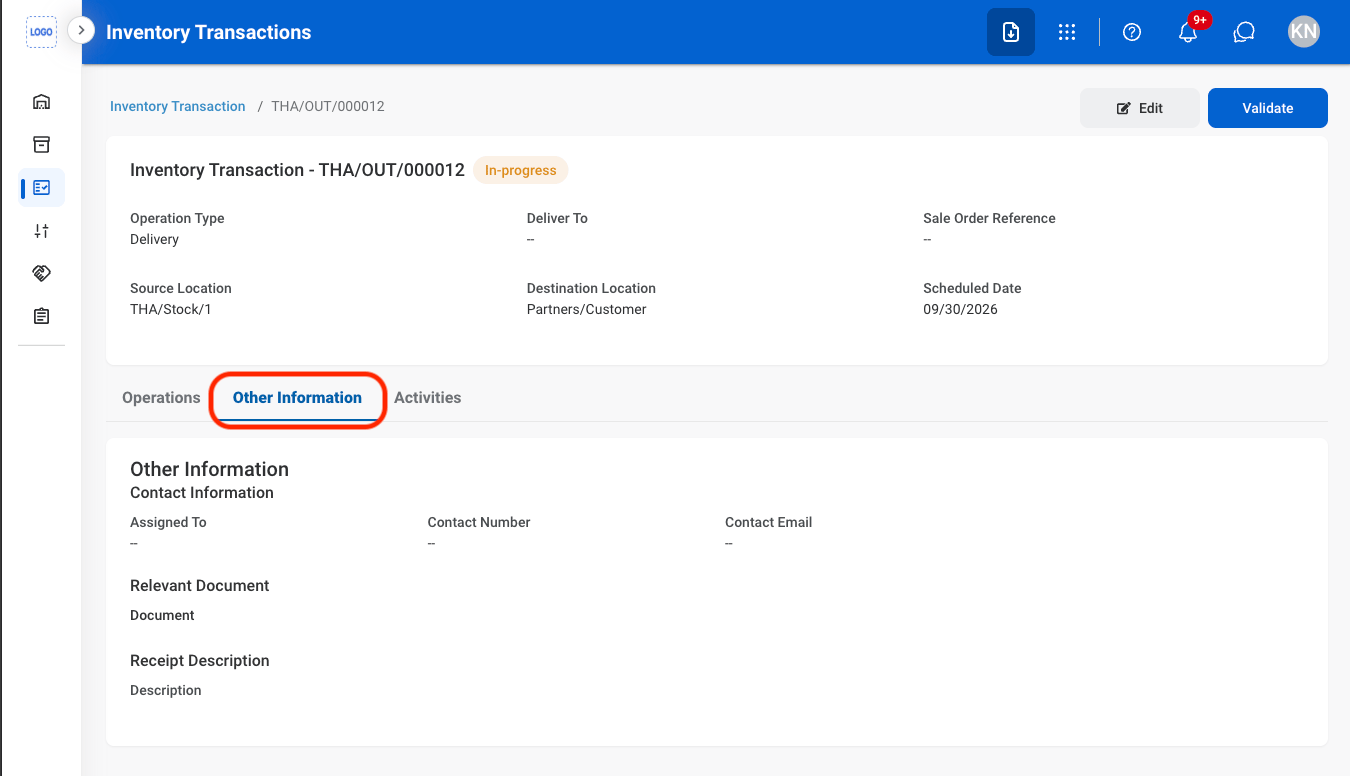Screen dimensions: 1350x776
Task: Click the 09/30/2026 scheduled date value
Action: coord(960,309)
